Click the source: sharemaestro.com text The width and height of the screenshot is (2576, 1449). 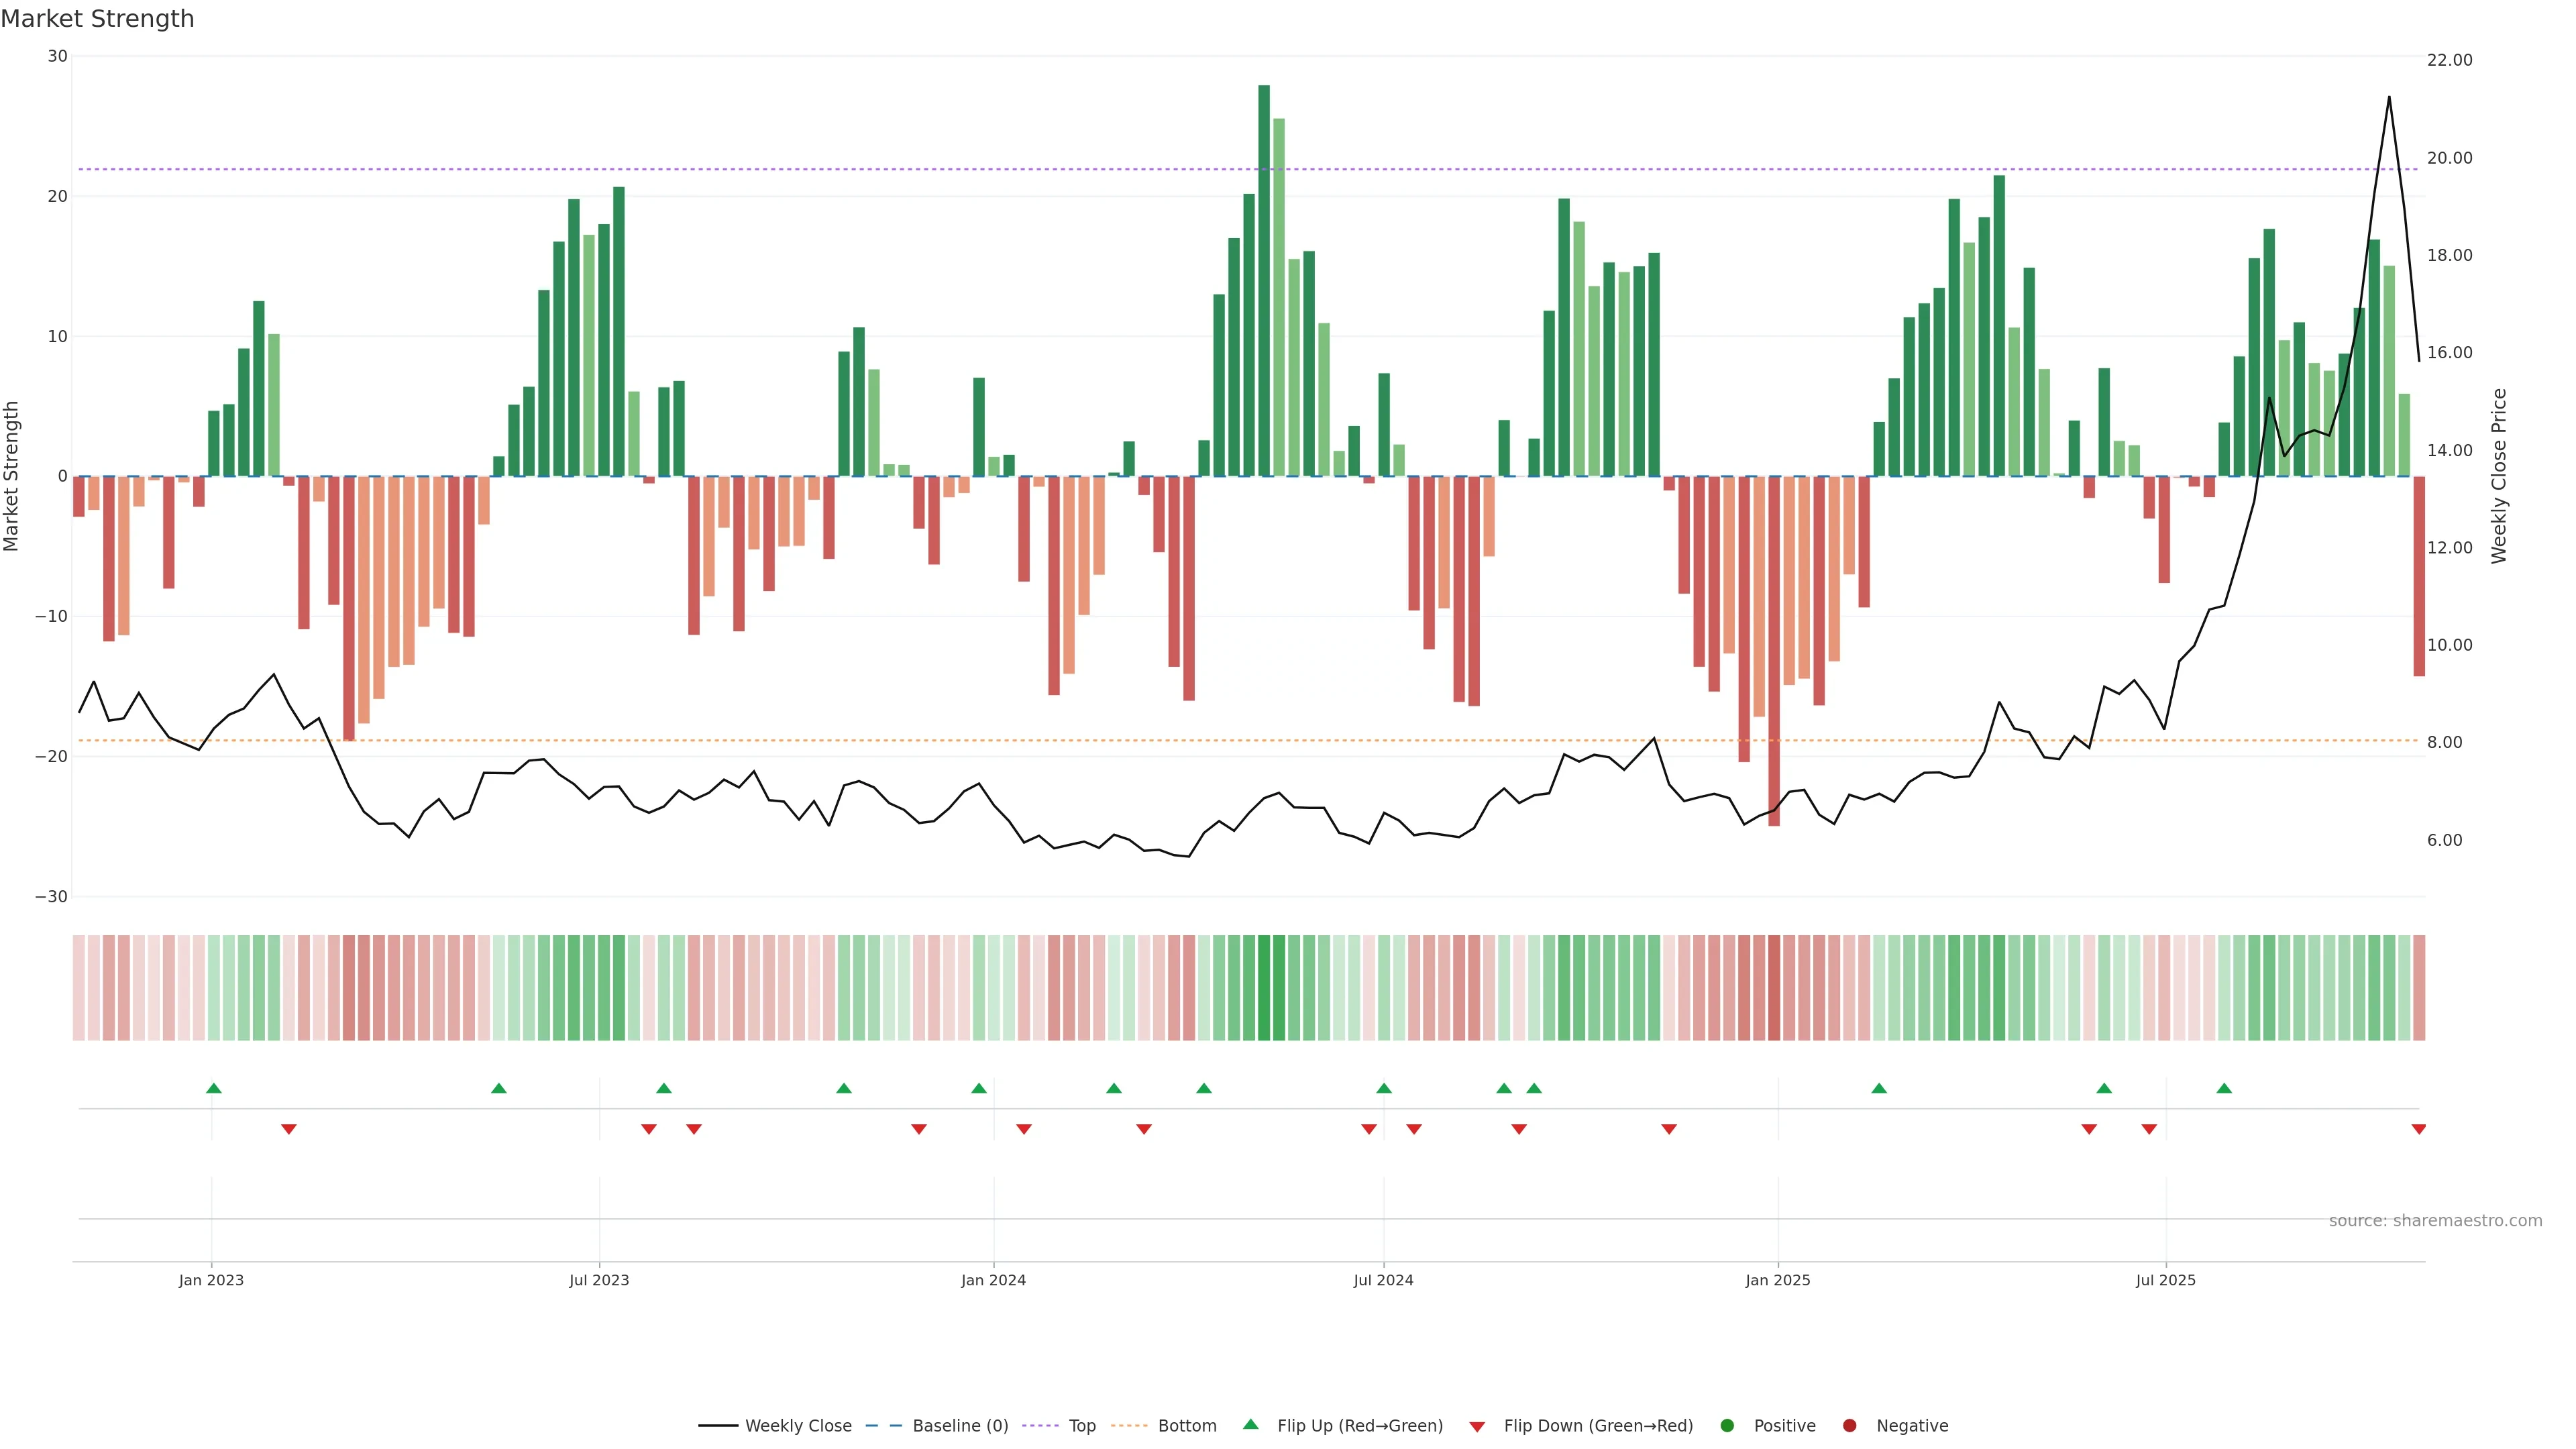click(2435, 1221)
